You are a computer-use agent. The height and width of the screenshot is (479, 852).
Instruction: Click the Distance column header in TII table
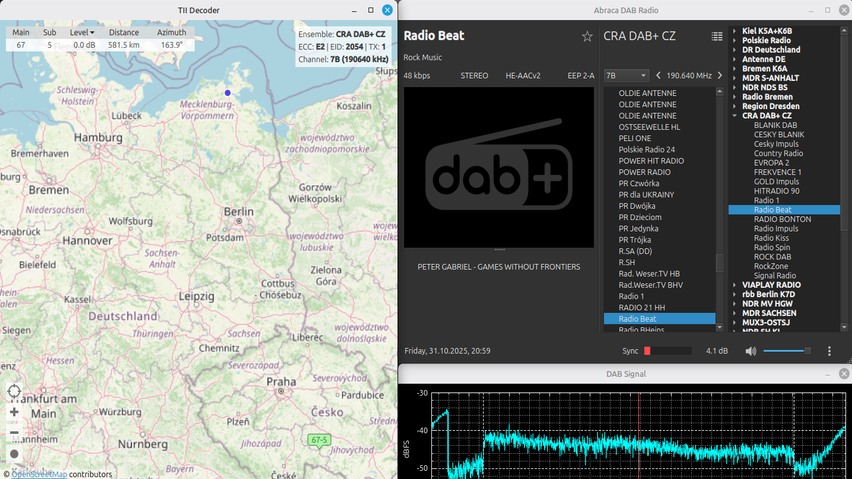124,32
